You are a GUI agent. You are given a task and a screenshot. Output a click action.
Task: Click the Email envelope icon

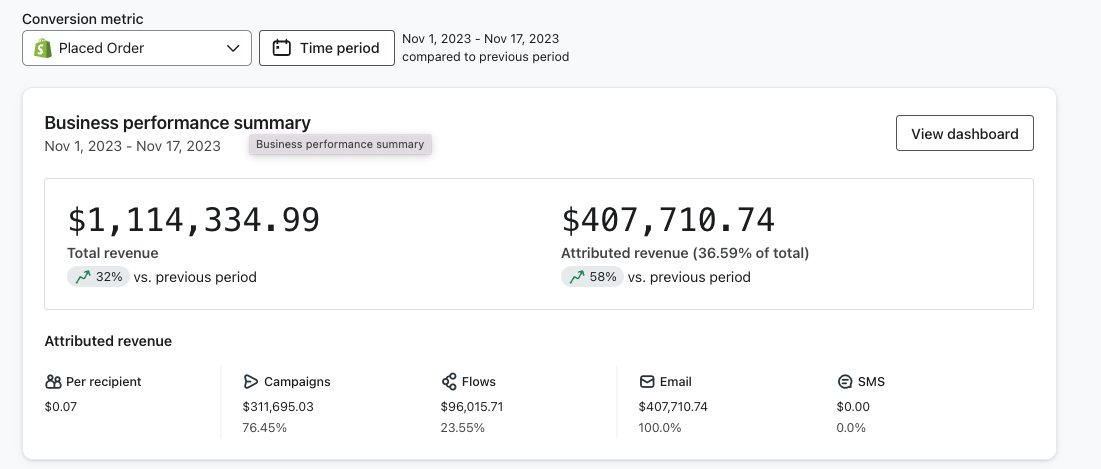point(647,381)
